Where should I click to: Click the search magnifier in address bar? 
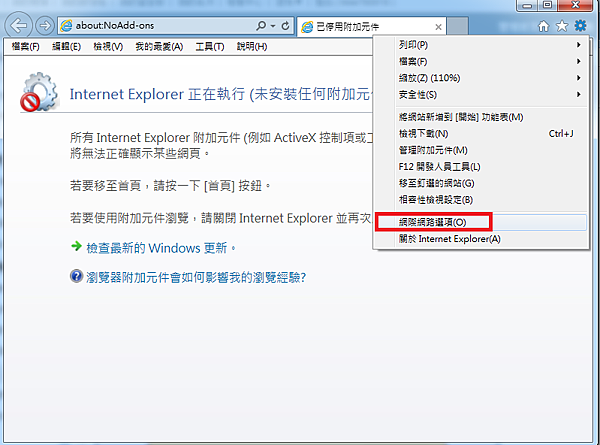pos(261,26)
